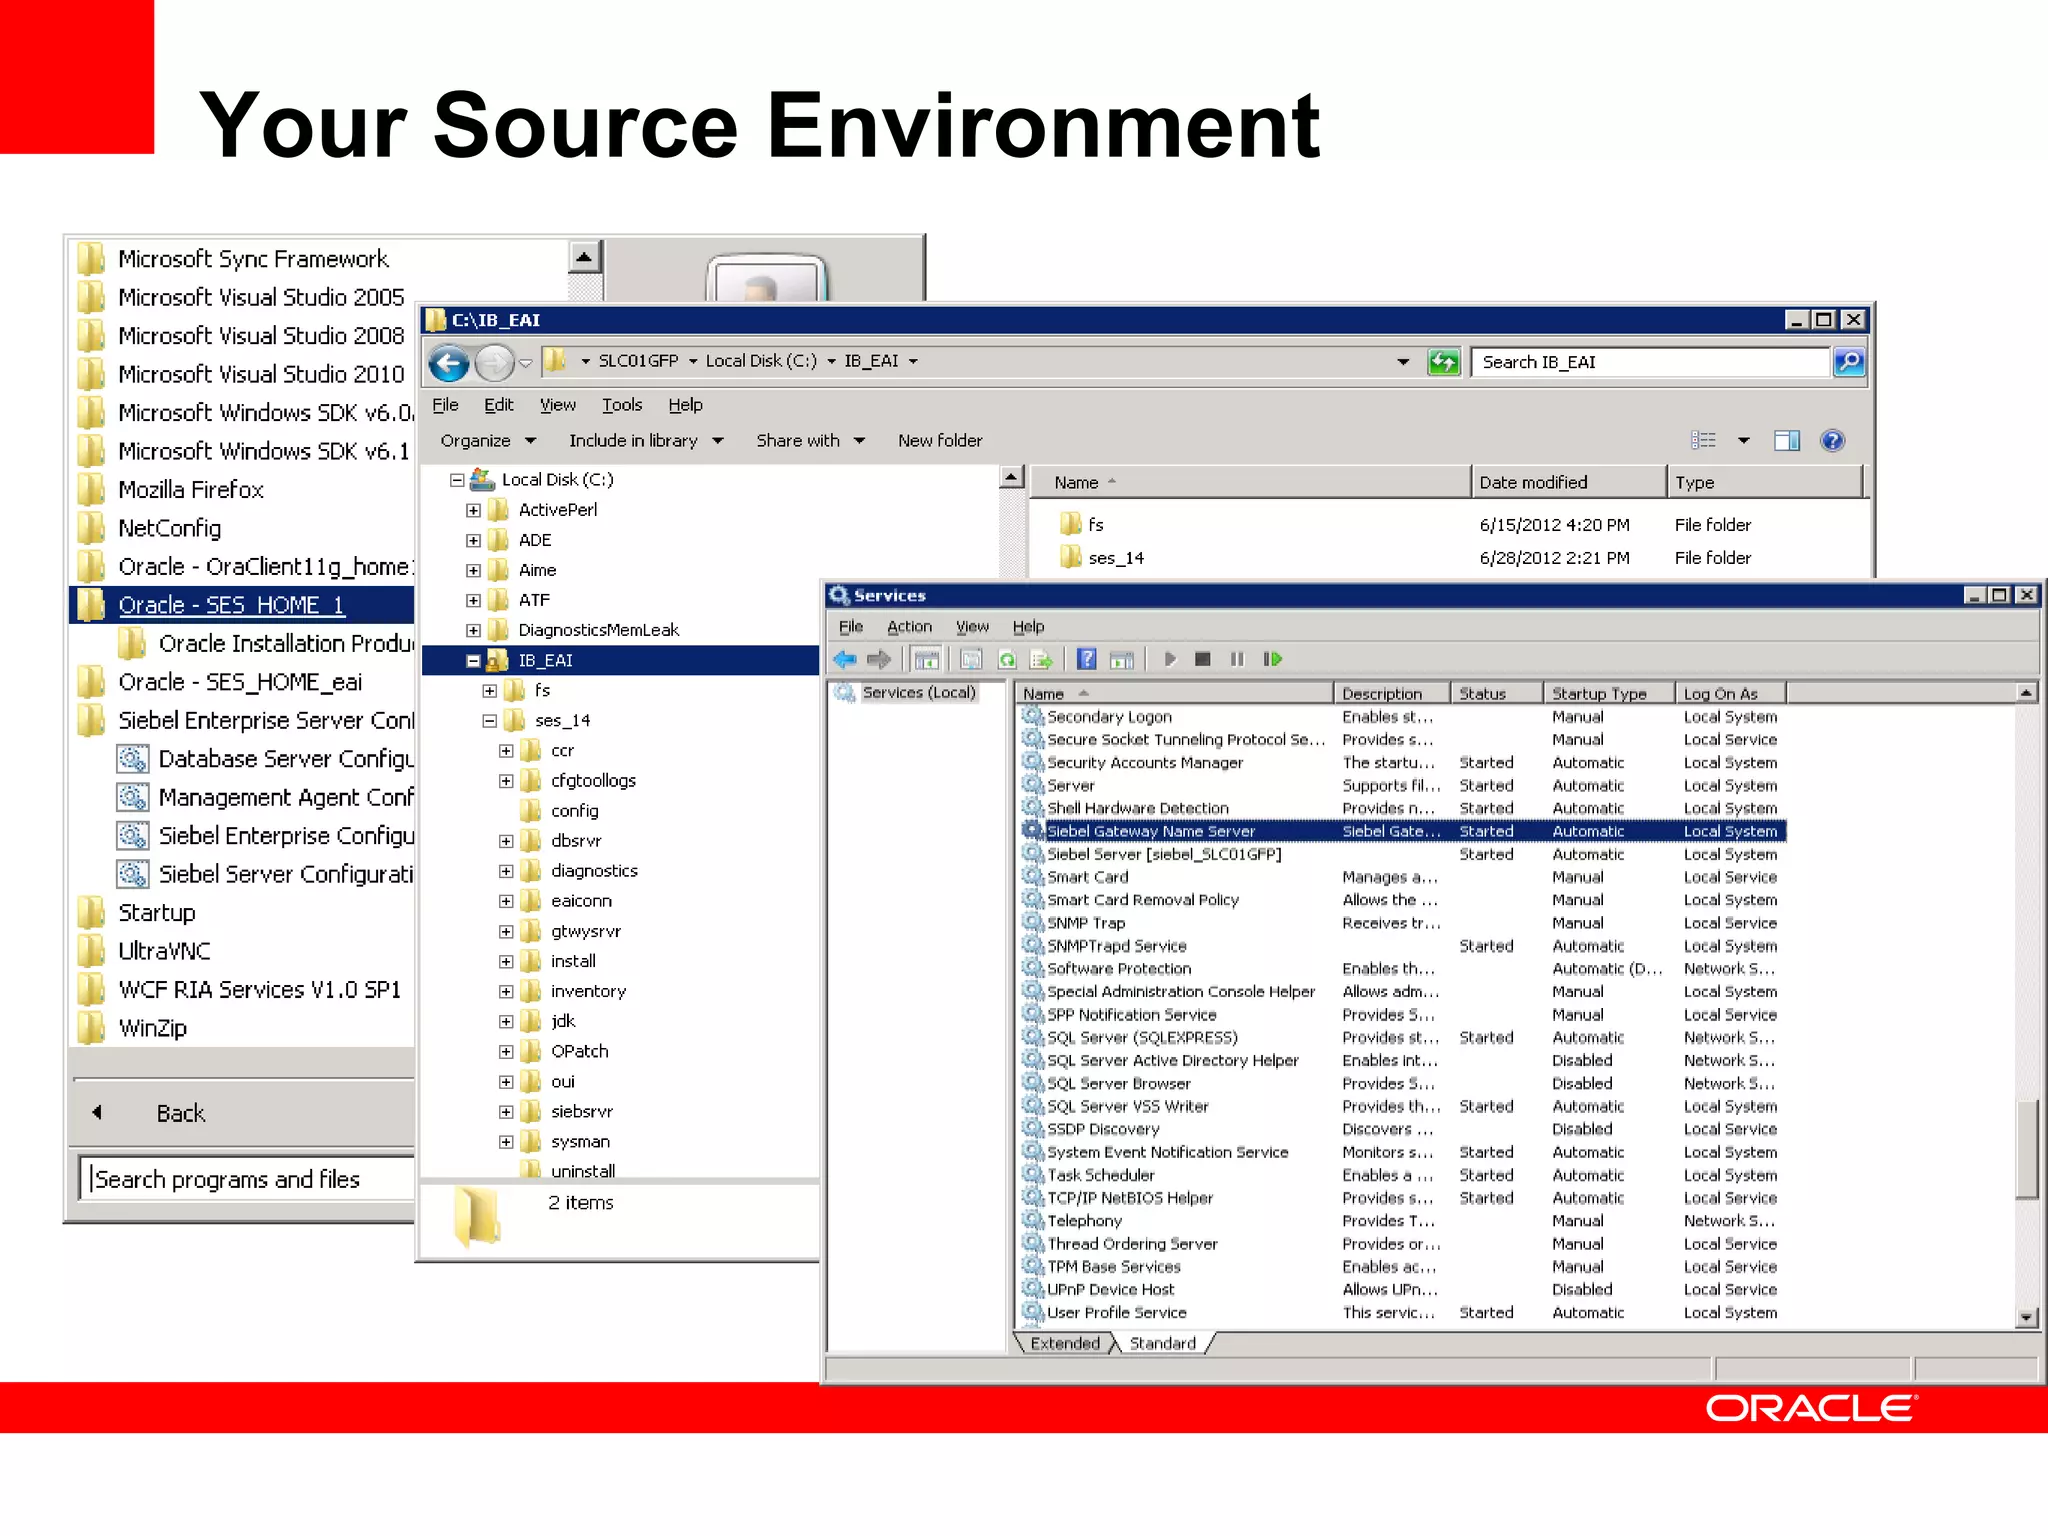Open Services Action menu

pos(909,627)
